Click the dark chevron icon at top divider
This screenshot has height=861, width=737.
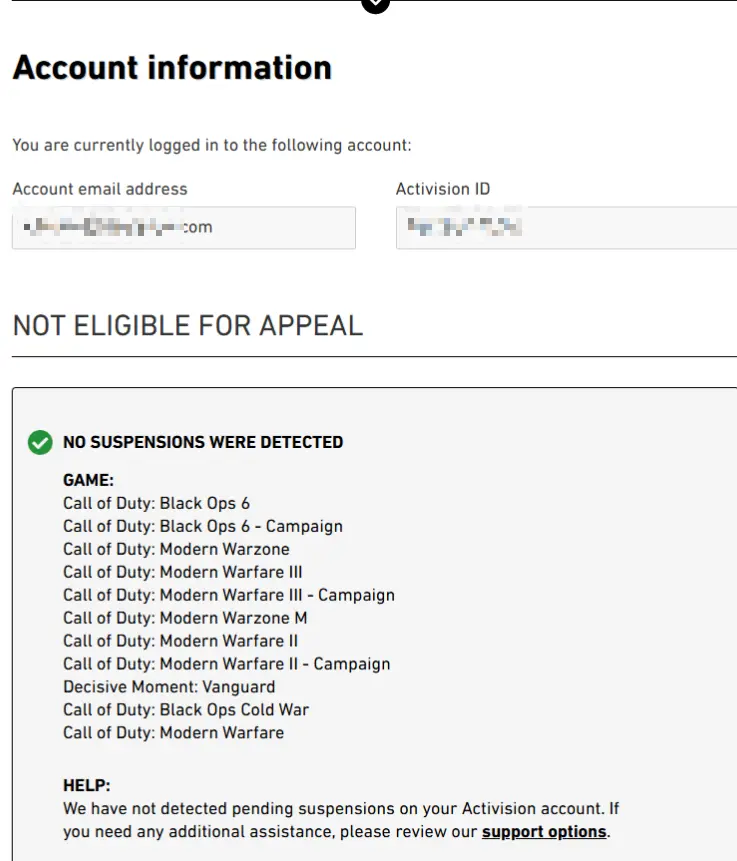click(x=375, y=4)
